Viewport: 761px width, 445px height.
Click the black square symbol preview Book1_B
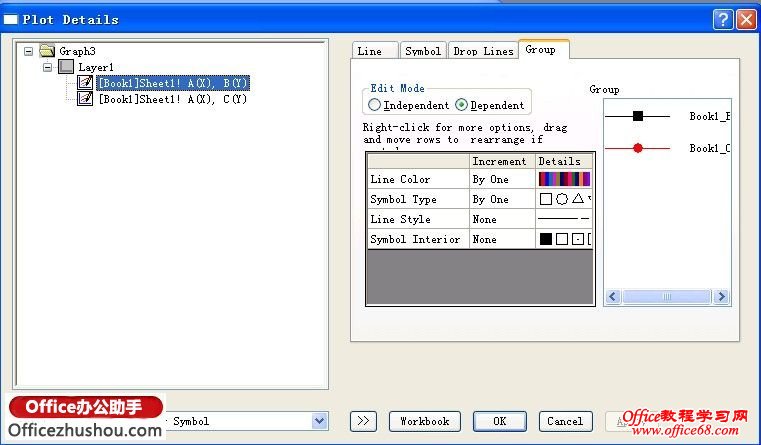coord(638,116)
